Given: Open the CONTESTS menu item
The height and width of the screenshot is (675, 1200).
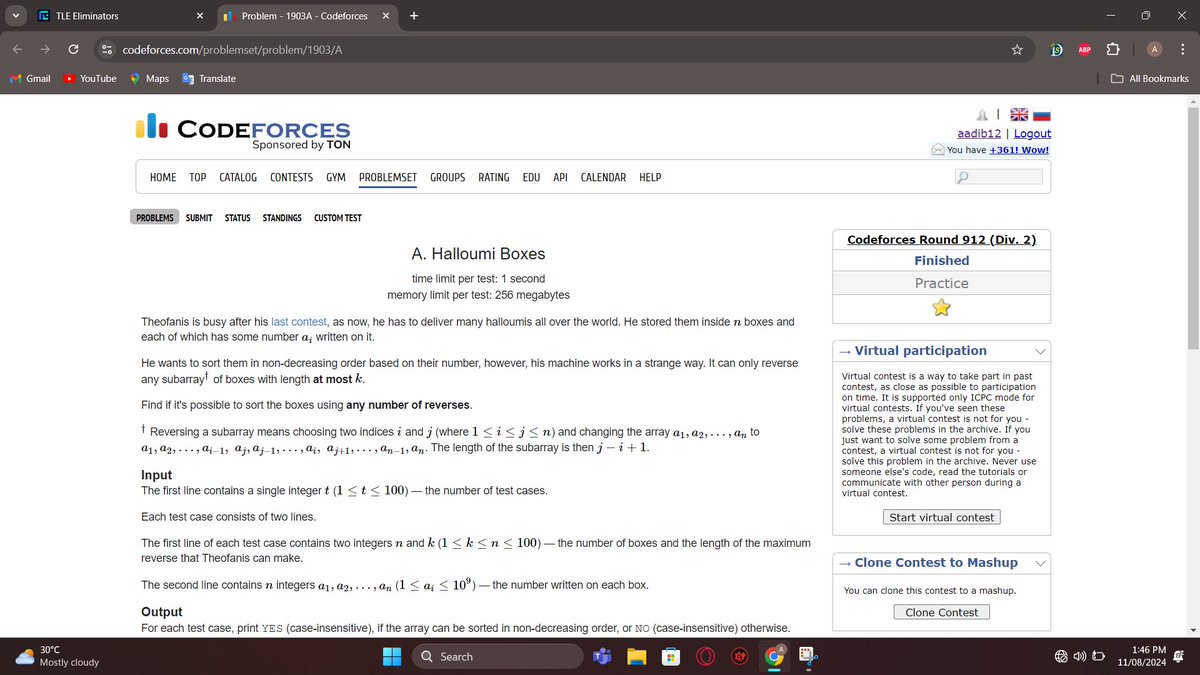Looking at the screenshot, I should point(291,177).
